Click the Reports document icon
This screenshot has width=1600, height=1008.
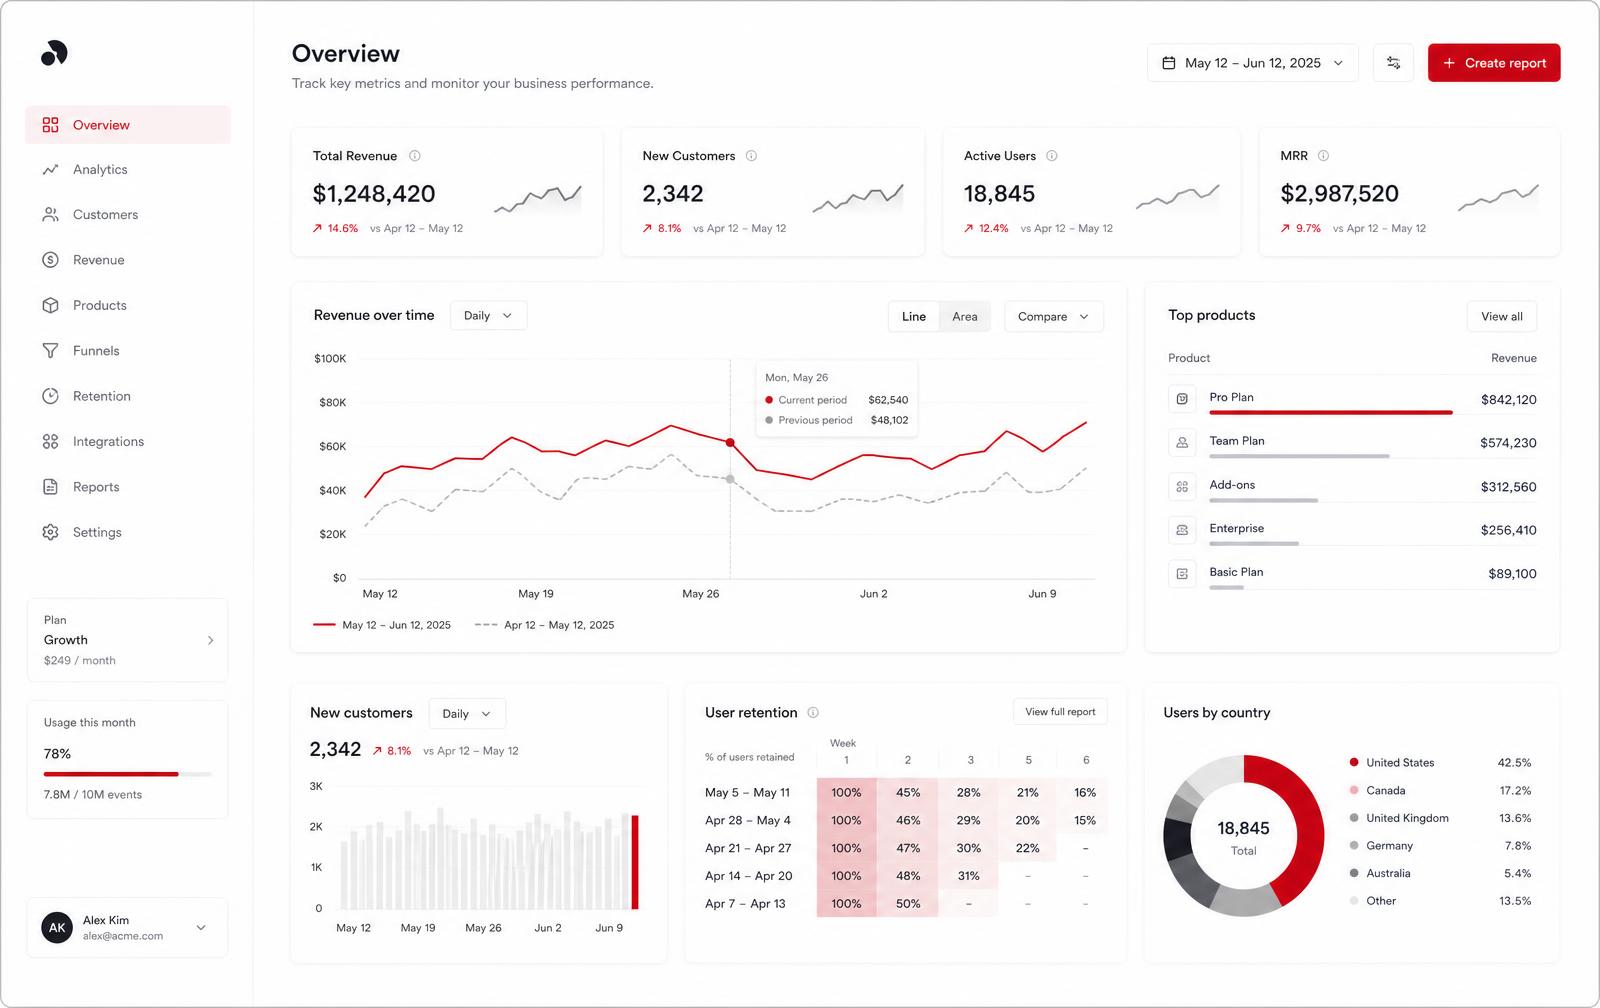50,487
